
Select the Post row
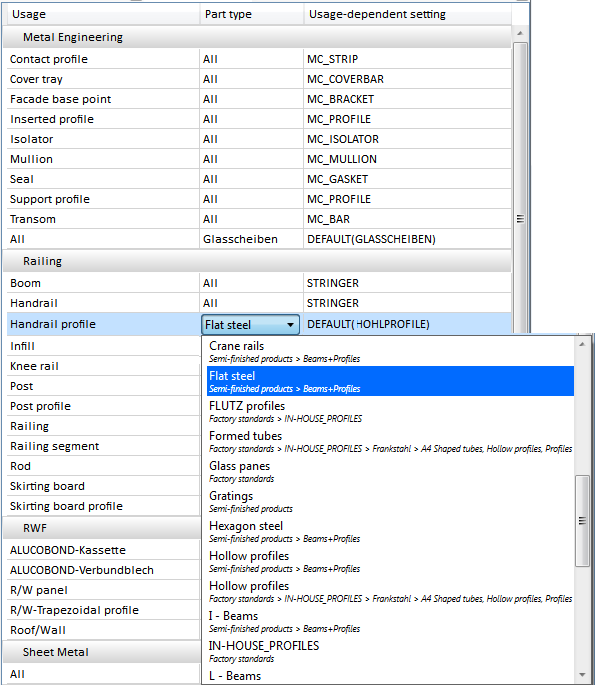[103, 386]
